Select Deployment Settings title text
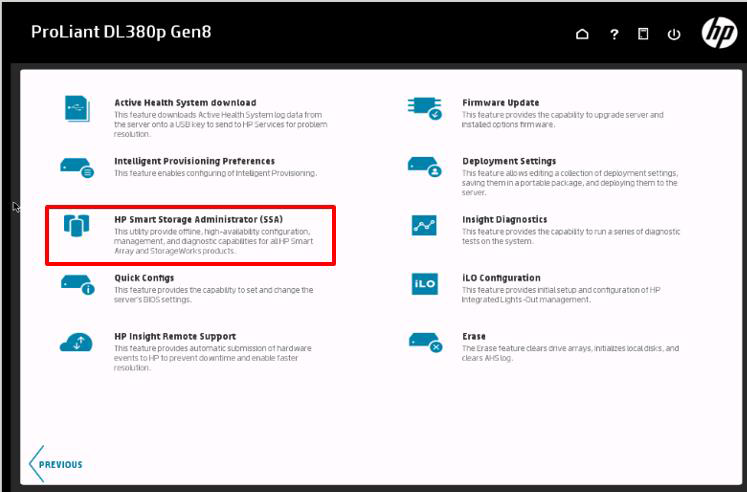This screenshot has width=747, height=492. tap(509, 161)
